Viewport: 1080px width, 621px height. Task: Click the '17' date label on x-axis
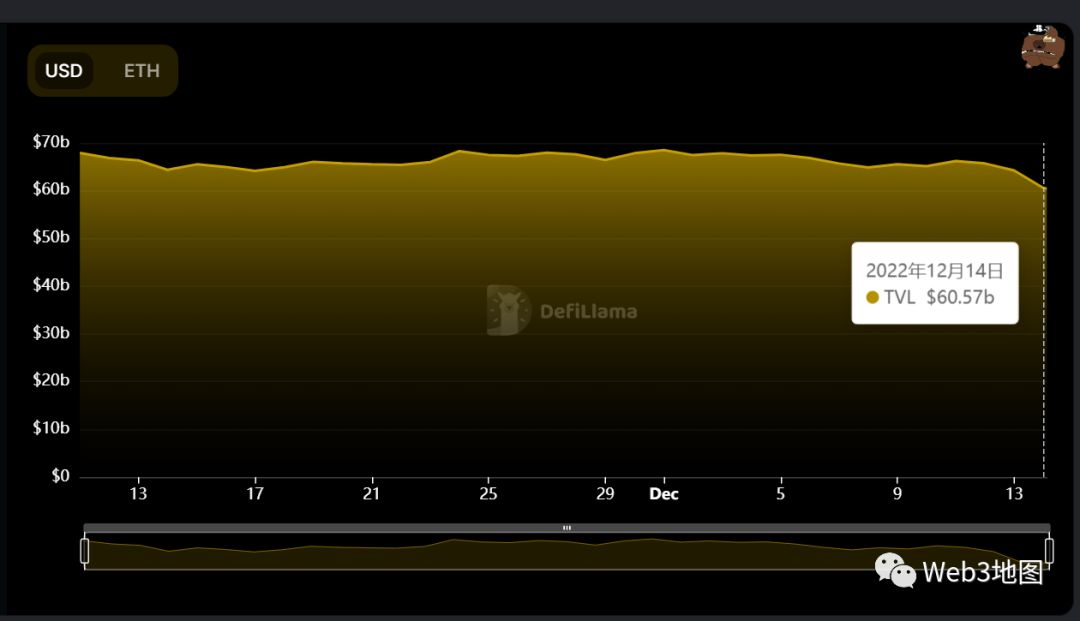click(256, 494)
